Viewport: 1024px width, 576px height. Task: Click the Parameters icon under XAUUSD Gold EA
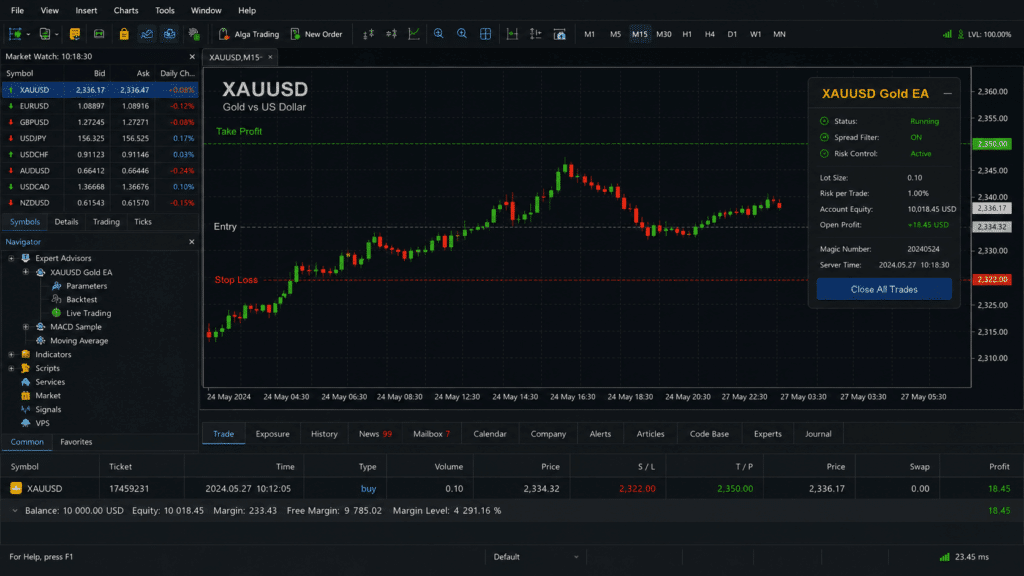point(57,286)
